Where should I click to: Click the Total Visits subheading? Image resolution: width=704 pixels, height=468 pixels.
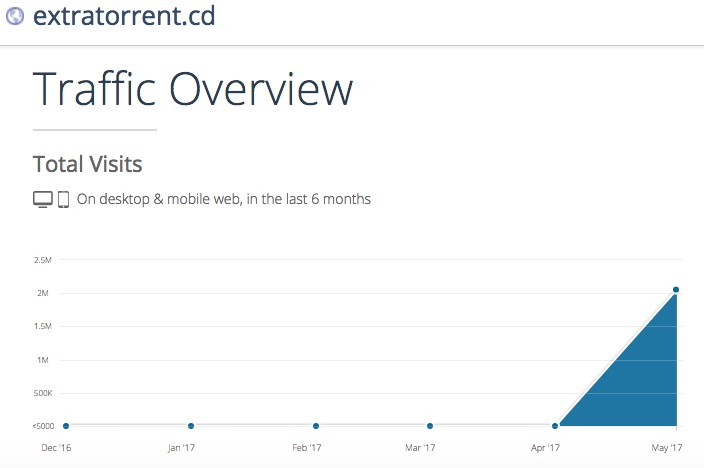(88, 164)
